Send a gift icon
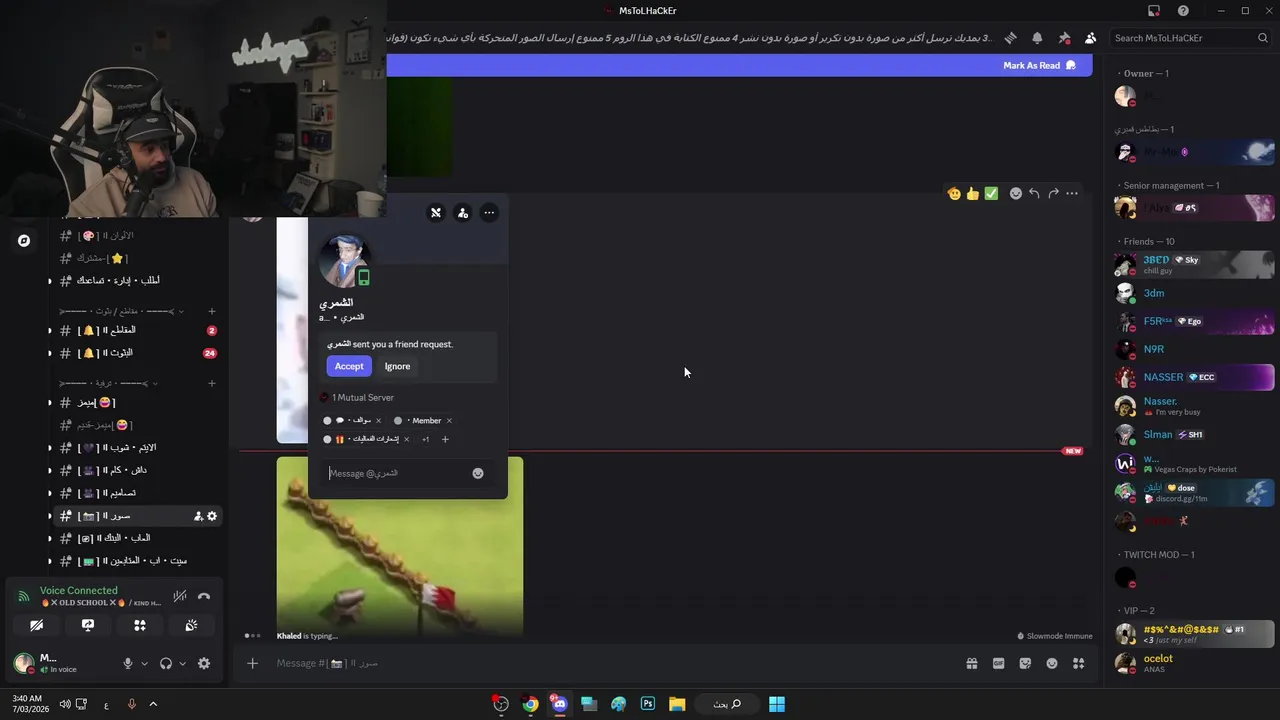 point(971,663)
